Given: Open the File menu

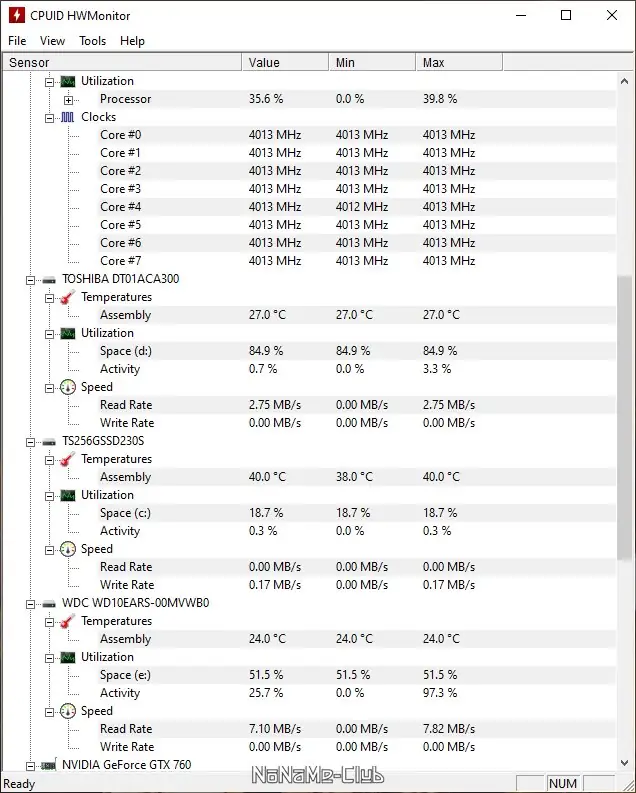Looking at the screenshot, I should click(x=17, y=41).
